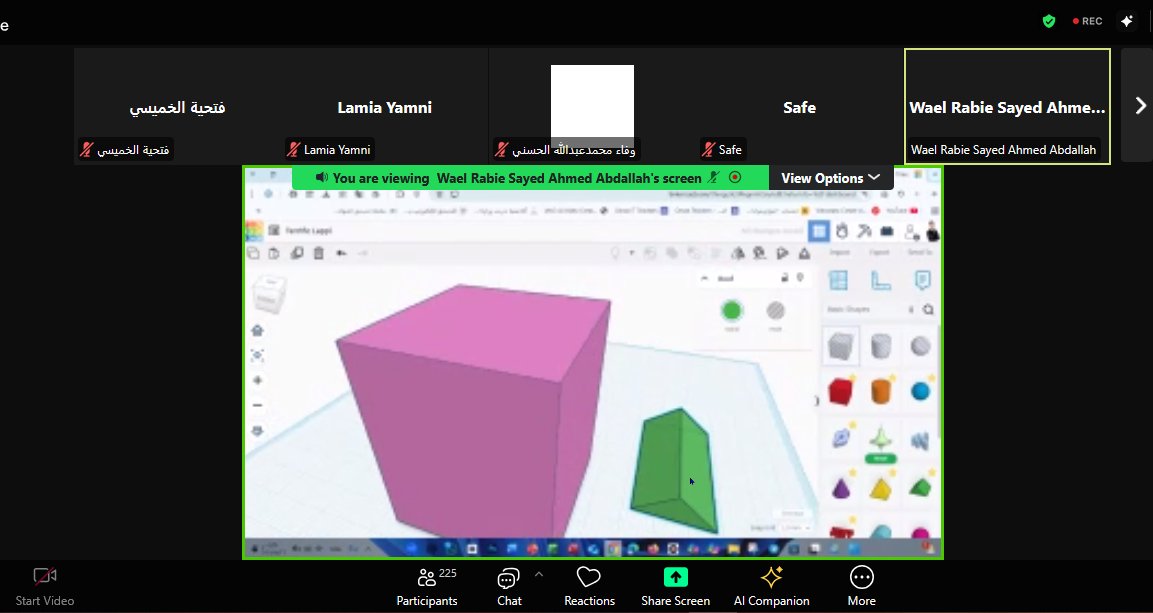
Task: Click the shapes search magnifier icon
Action: 928,309
